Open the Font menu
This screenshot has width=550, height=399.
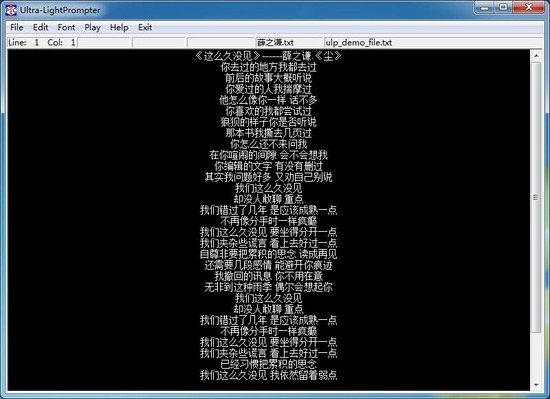66,27
